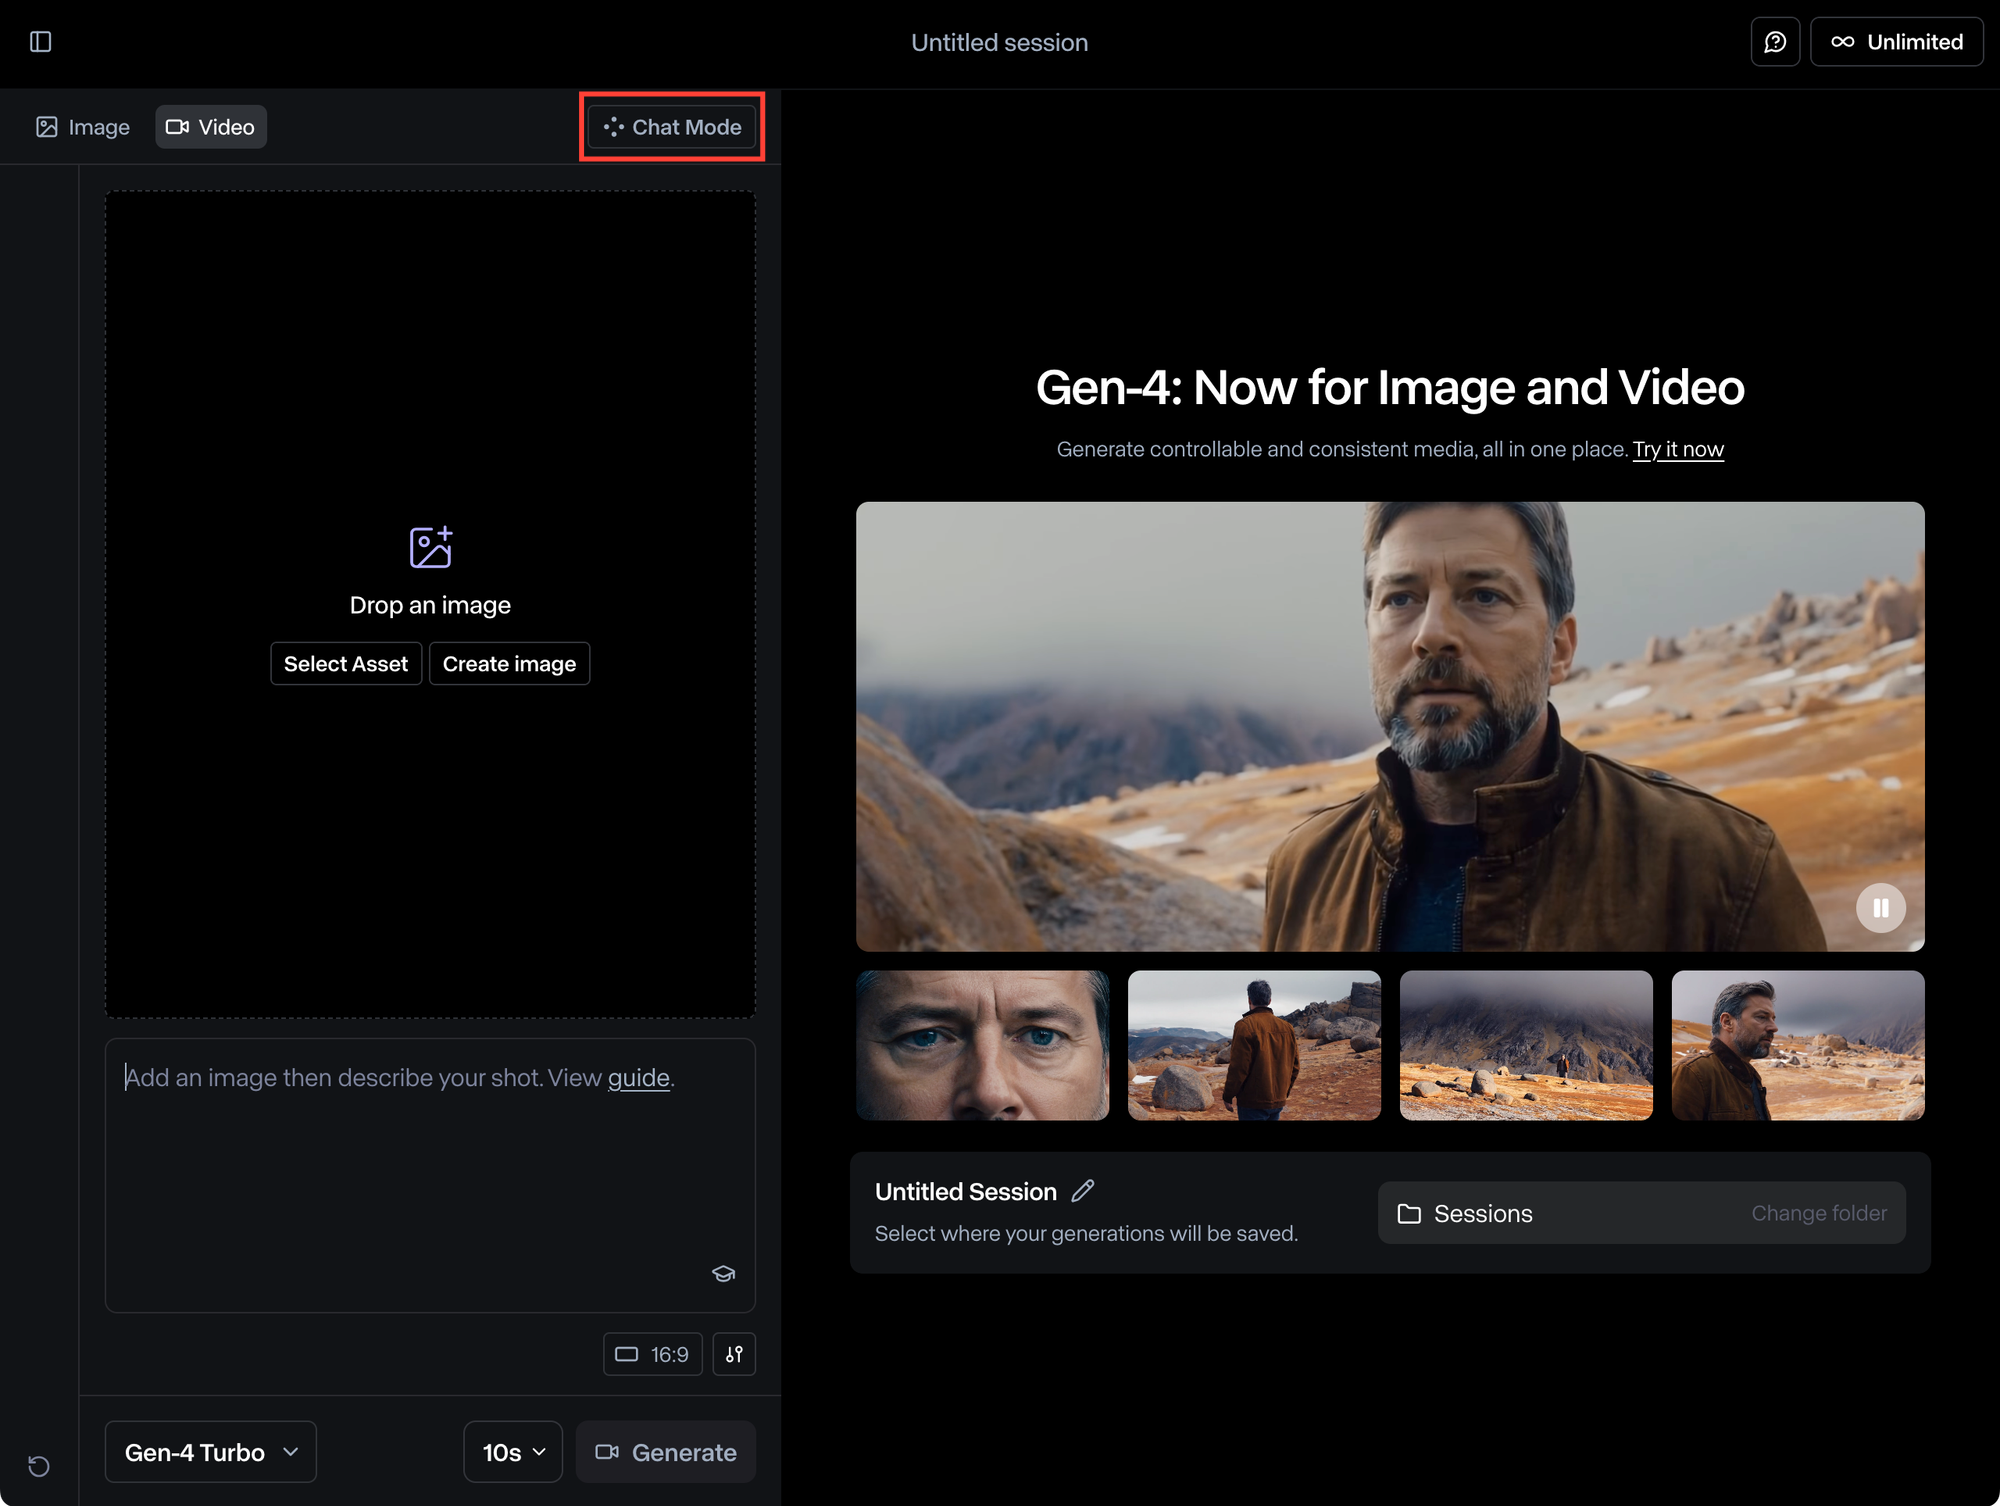Pause the preview video
The image size is (2000, 1506).
coord(1880,908)
